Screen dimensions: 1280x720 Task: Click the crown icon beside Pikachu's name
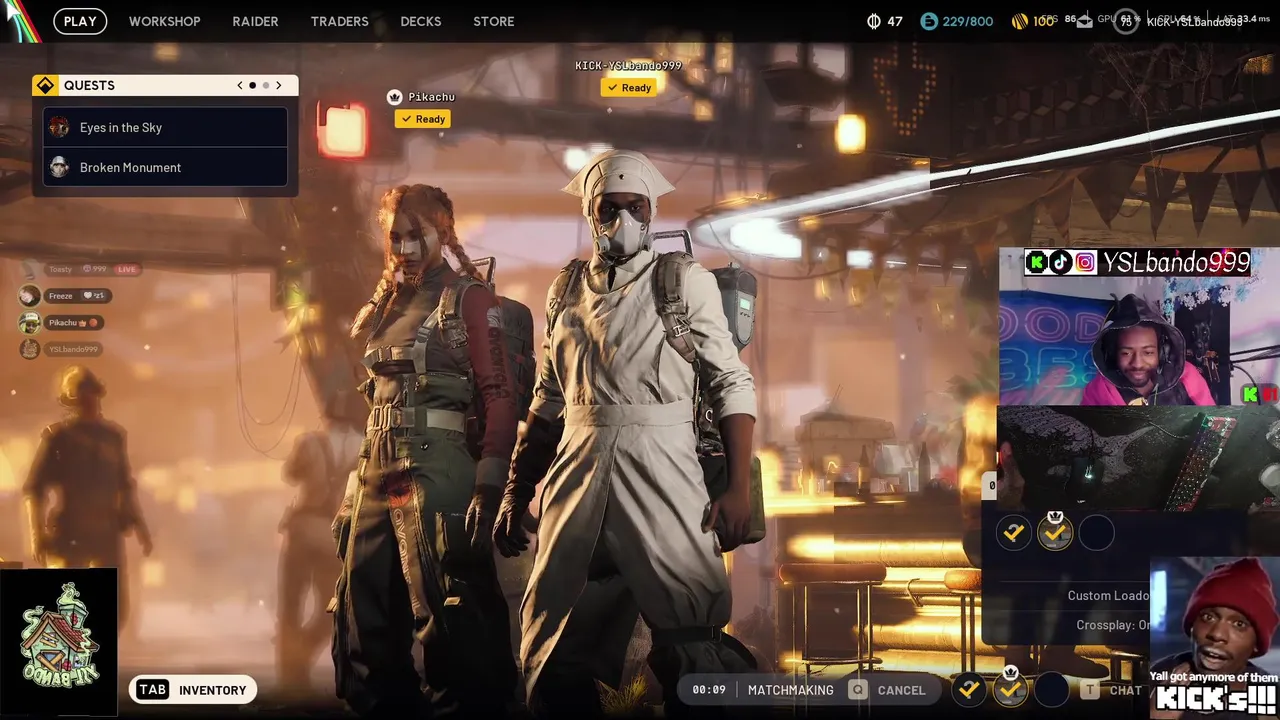(394, 97)
